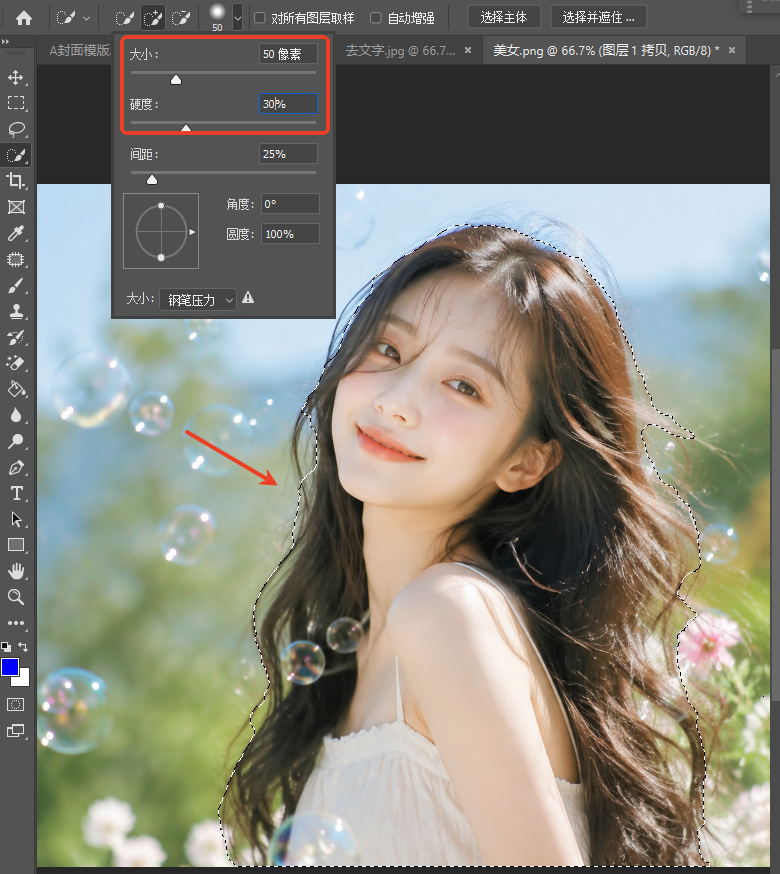Switch to the 去文字.jpg tab

[x=400, y=51]
